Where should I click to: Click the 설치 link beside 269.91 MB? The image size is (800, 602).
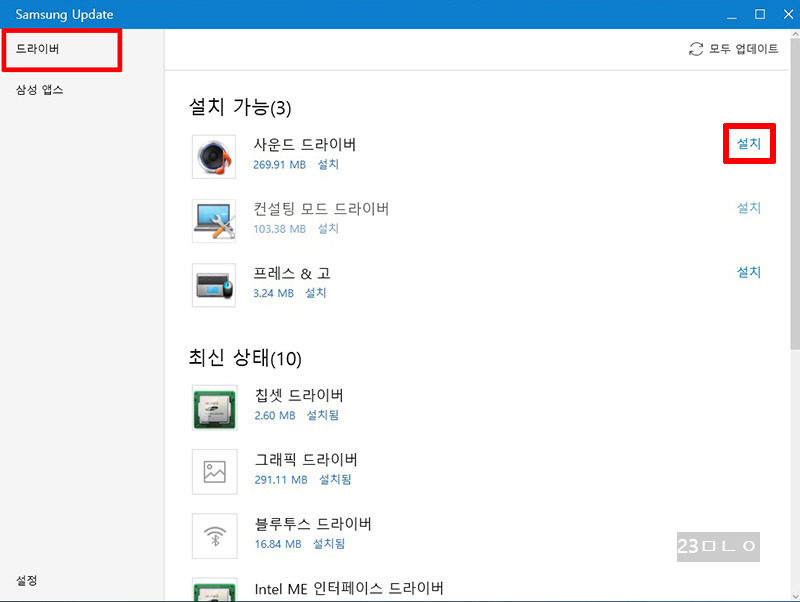(x=328, y=164)
